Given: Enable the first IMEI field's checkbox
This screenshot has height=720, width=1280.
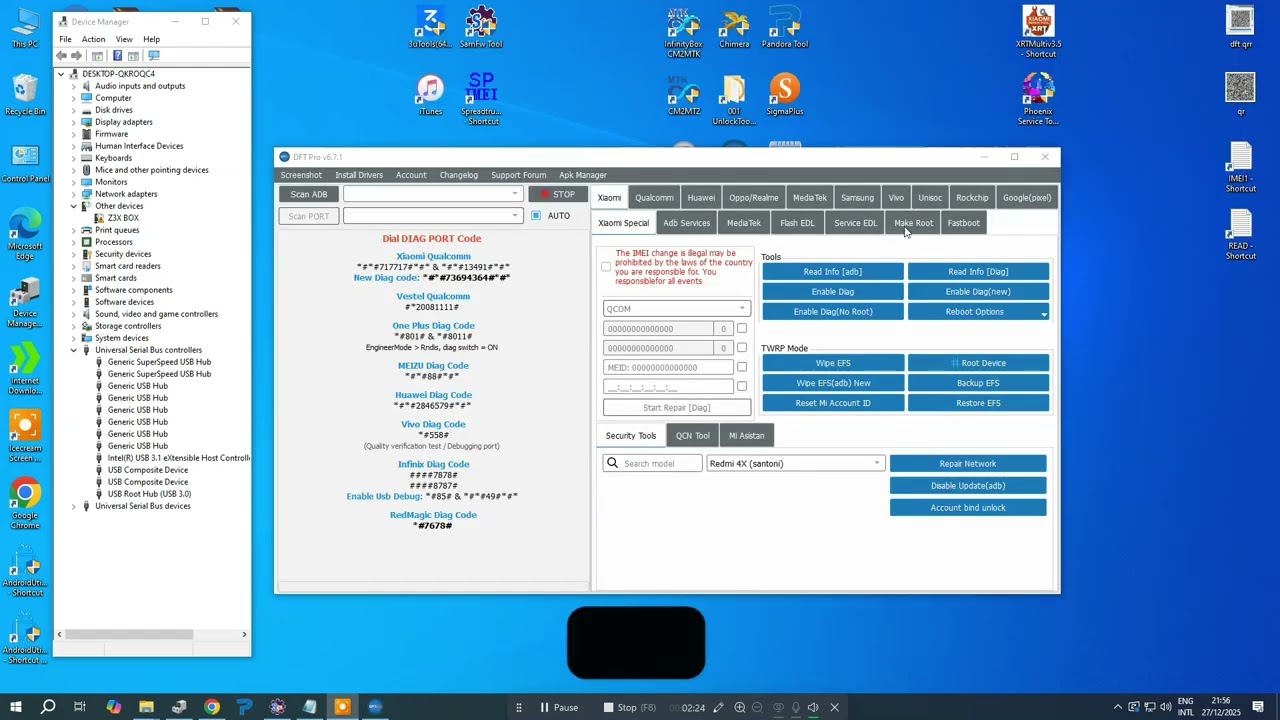Looking at the screenshot, I should click(741, 328).
